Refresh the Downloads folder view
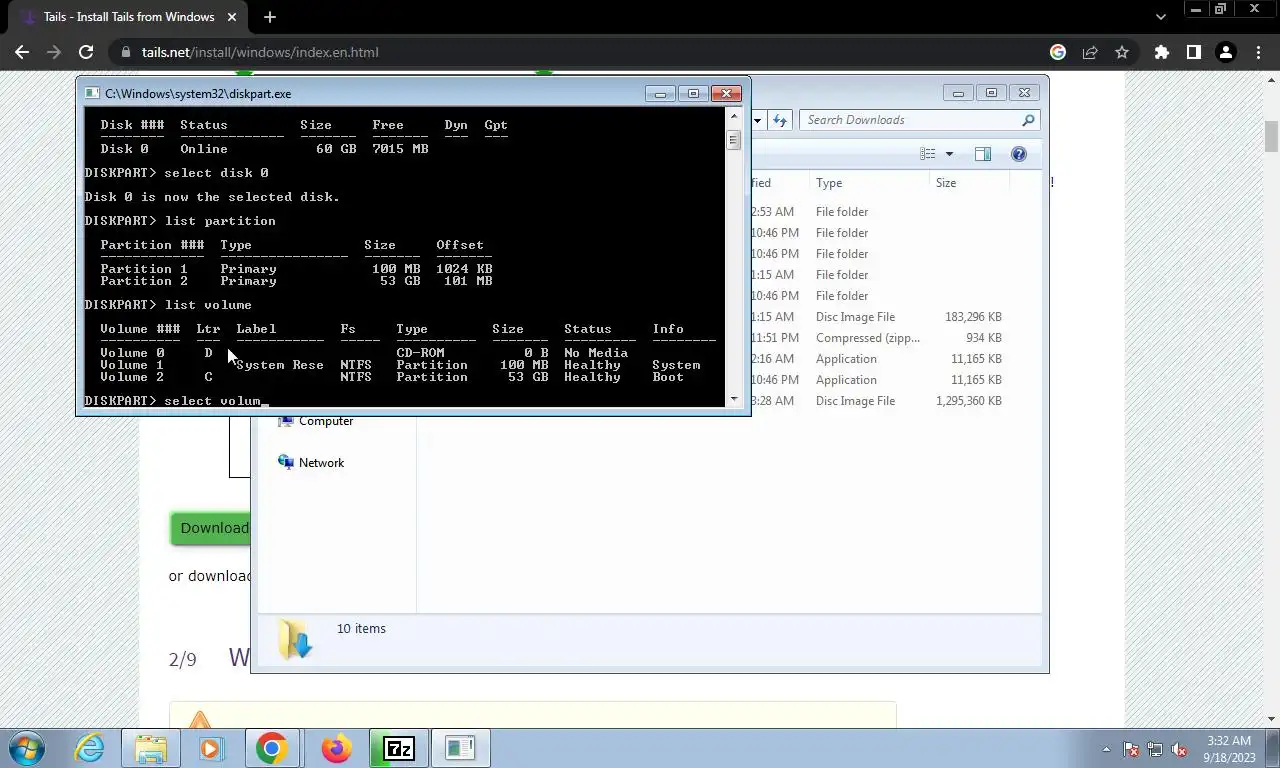Screen dimensions: 1280x768 [x=779, y=120]
